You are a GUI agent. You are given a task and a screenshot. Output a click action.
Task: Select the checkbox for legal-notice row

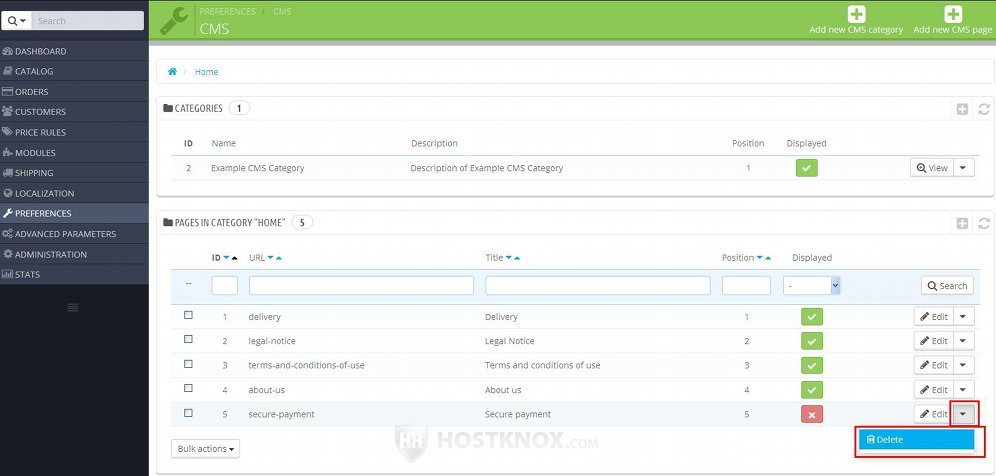[x=188, y=339]
